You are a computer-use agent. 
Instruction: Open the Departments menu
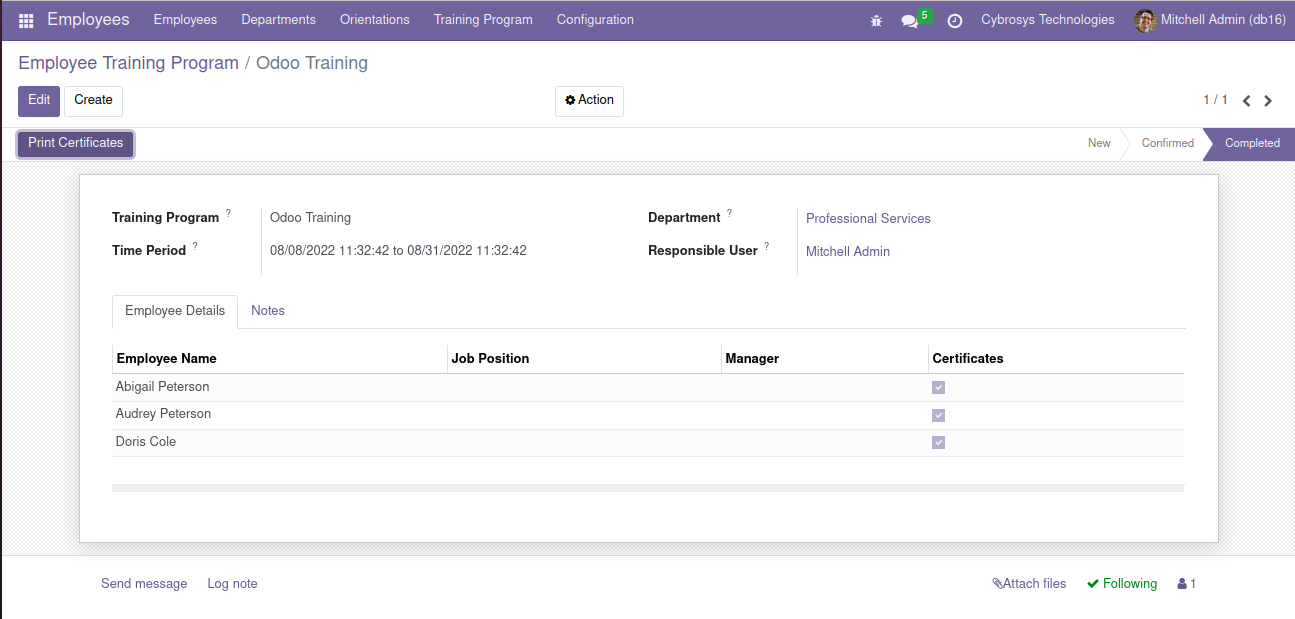coord(278,20)
